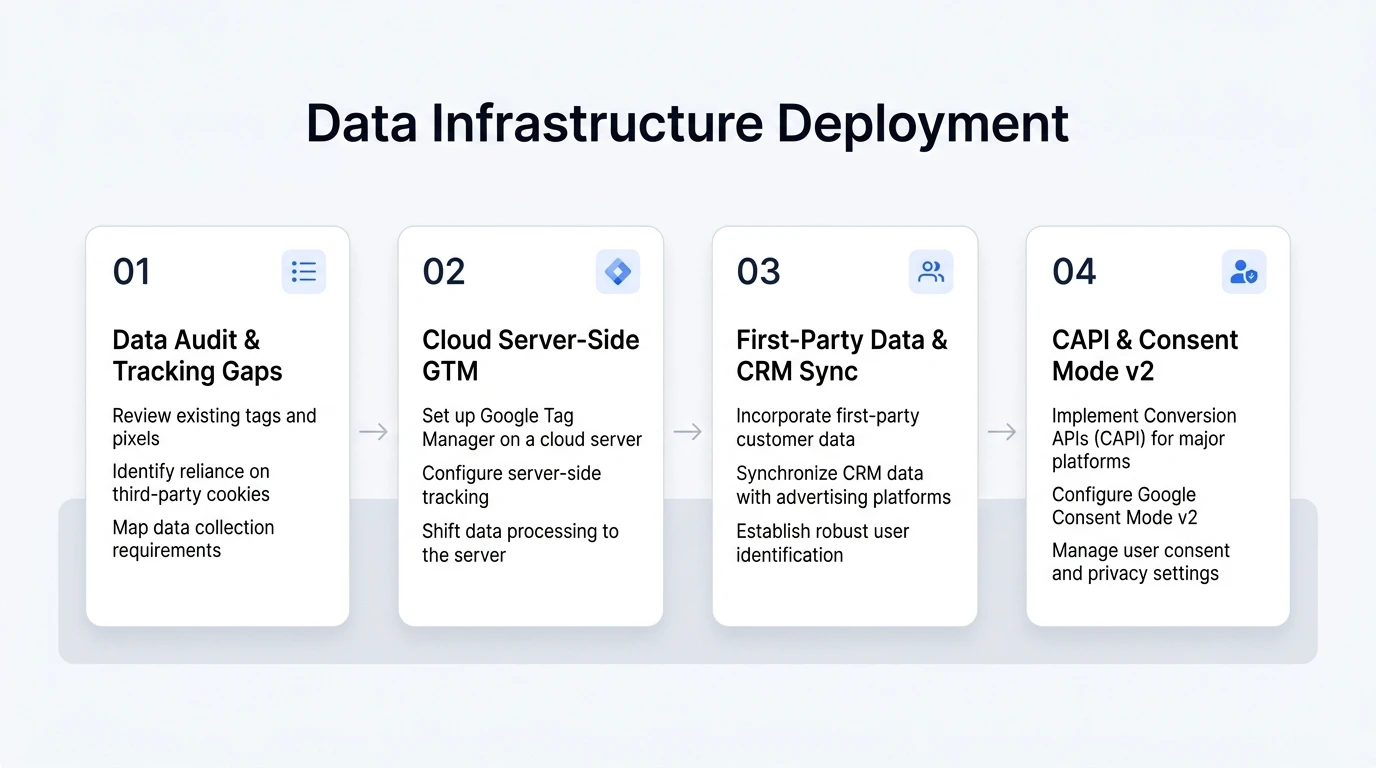1376x768 pixels.
Task: Click the step number 02
Action: pyautogui.click(x=444, y=272)
